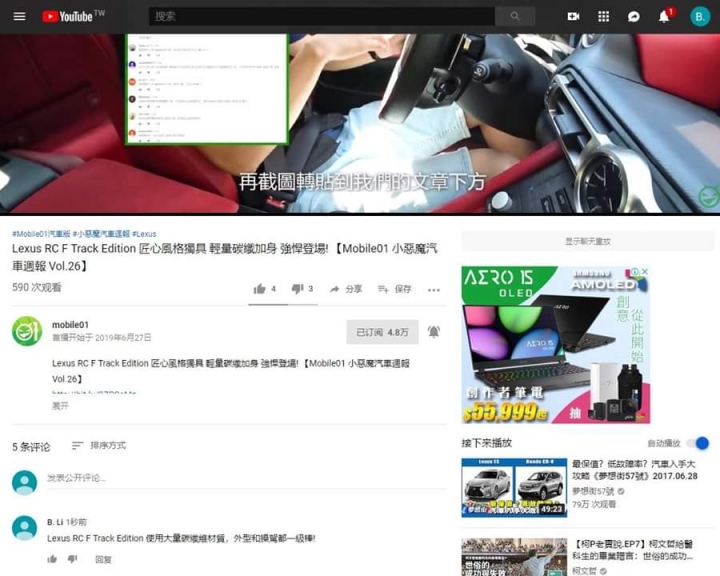This screenshot has height=576, width=720.
Task: Open 最保值？低故障率？ video title
Action: 635,470
